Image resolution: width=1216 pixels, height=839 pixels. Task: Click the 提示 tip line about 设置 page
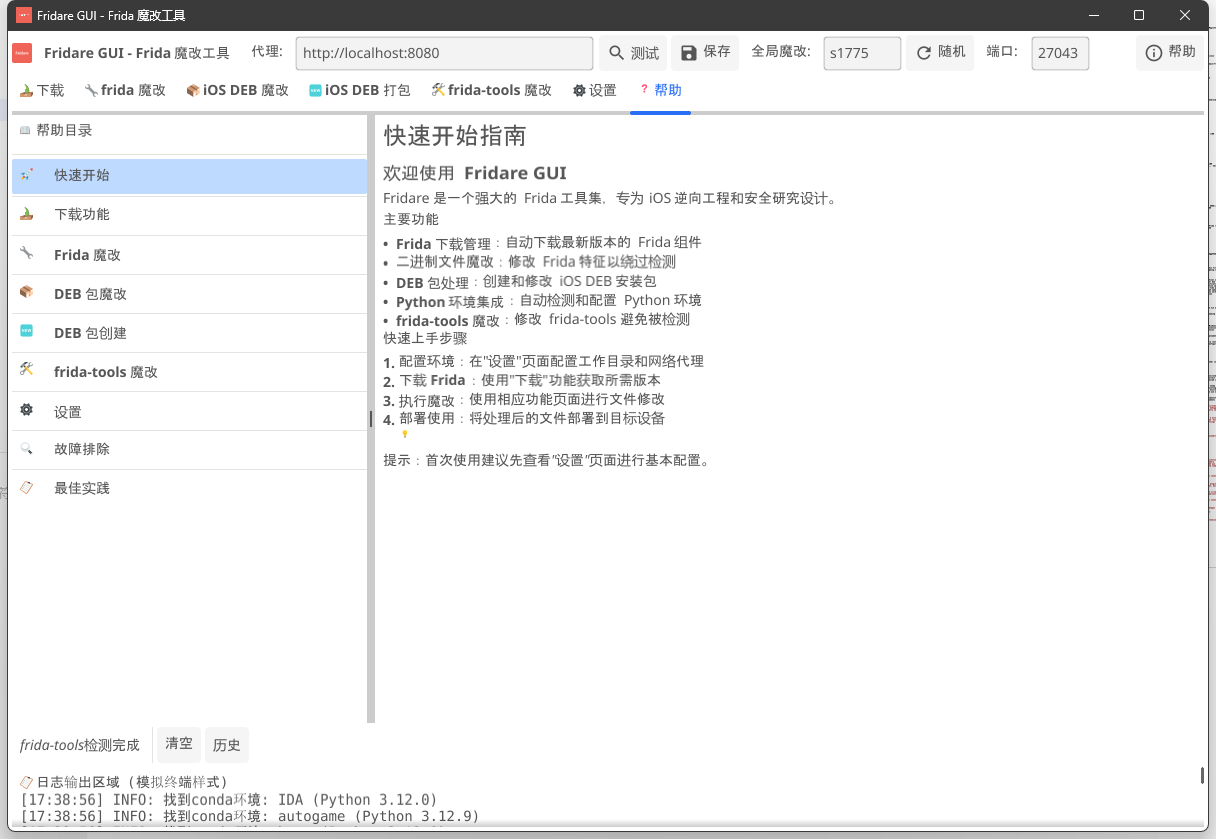547,460
